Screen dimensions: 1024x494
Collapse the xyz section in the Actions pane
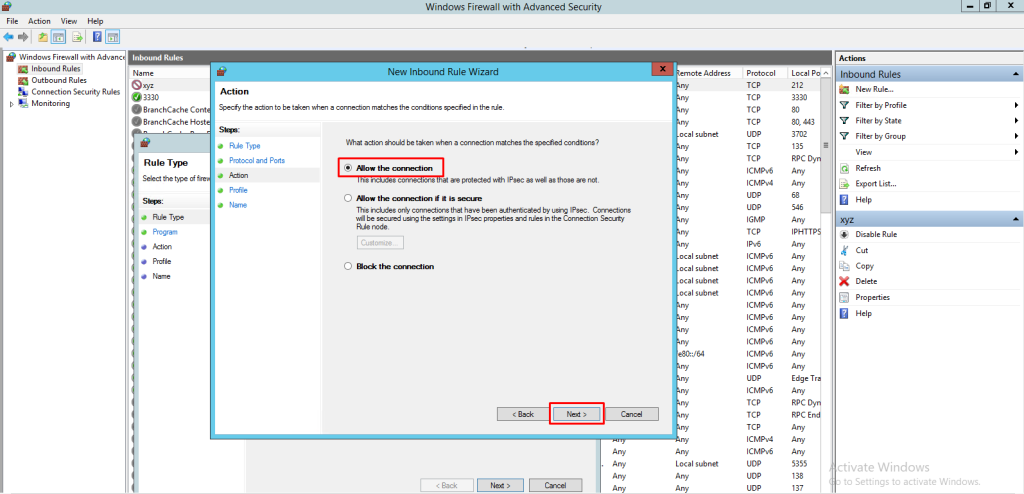pyautogui.click(x=1015, y=219)
